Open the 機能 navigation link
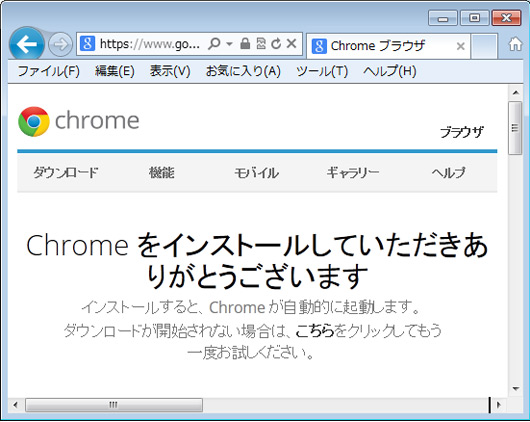 tap(162, 172)
